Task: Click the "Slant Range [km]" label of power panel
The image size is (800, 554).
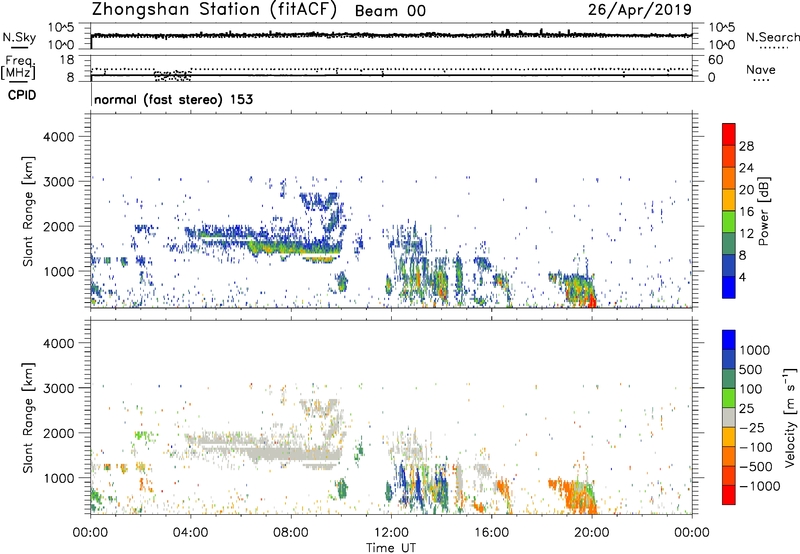Action: (28, 211)
